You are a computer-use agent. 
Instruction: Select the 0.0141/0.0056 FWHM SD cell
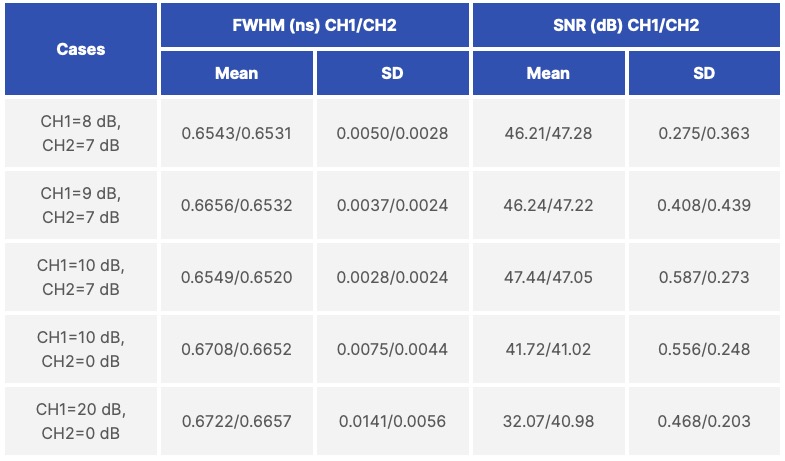392,421
